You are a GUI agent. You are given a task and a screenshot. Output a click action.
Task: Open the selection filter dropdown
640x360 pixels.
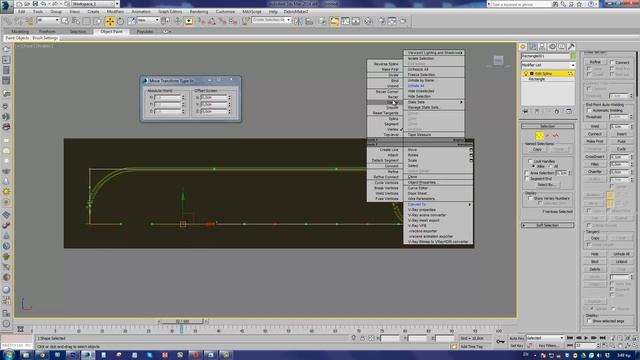pyautogui.click(x=48, y=20)
